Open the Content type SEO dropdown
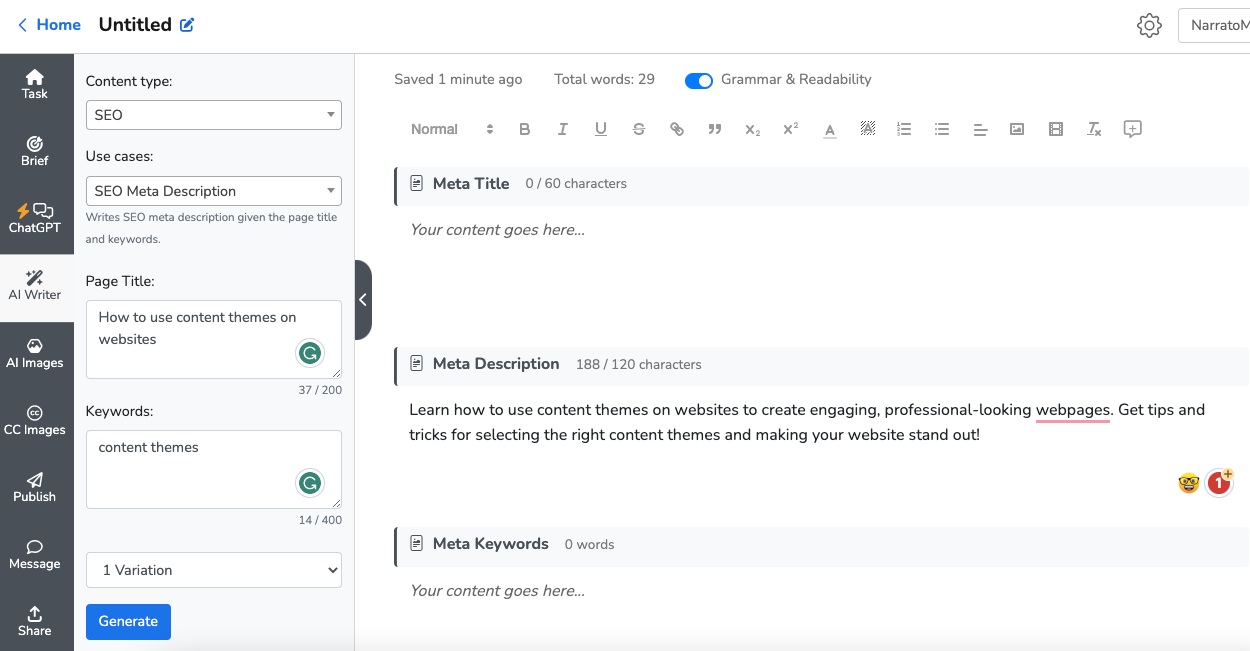 213,115
